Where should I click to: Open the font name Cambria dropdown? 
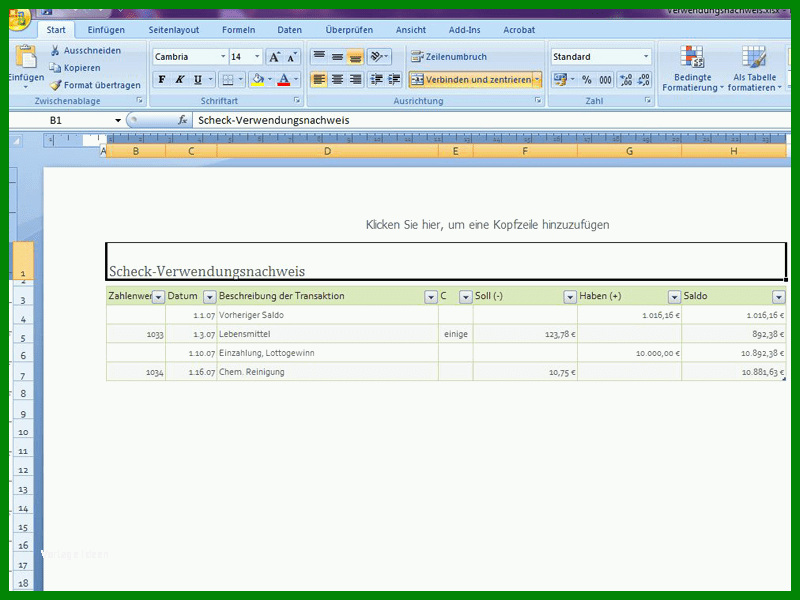[x=223, y=57]
